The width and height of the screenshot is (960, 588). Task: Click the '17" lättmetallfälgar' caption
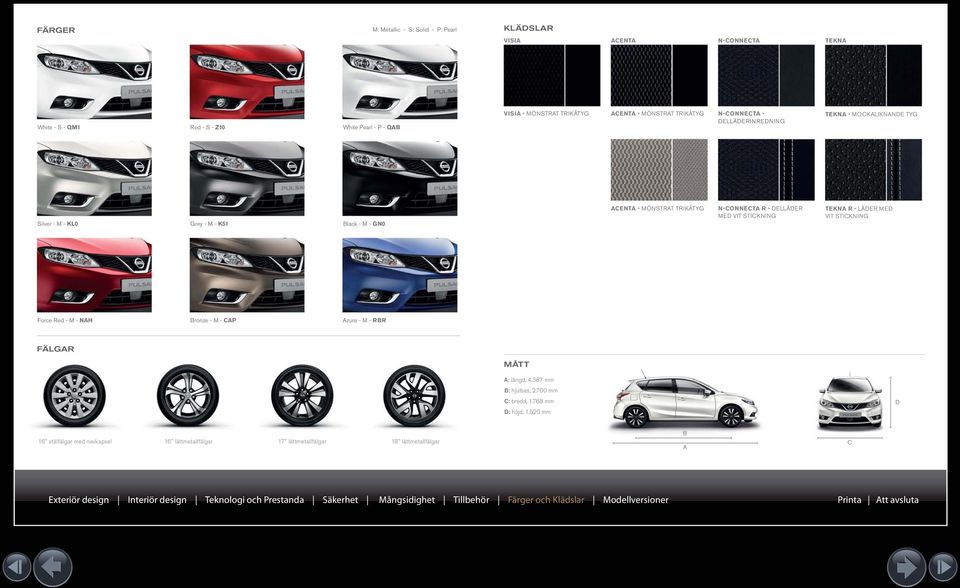click(x=302, y=441)
